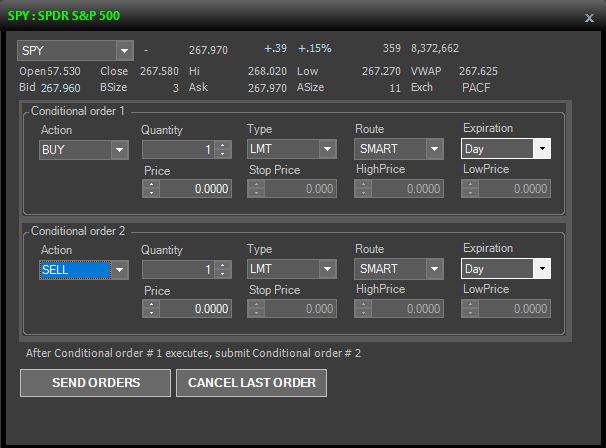Viewport: 606px width, 448px height.
Task: Open Route SMART dropdown in order 1
Action: 434,149
